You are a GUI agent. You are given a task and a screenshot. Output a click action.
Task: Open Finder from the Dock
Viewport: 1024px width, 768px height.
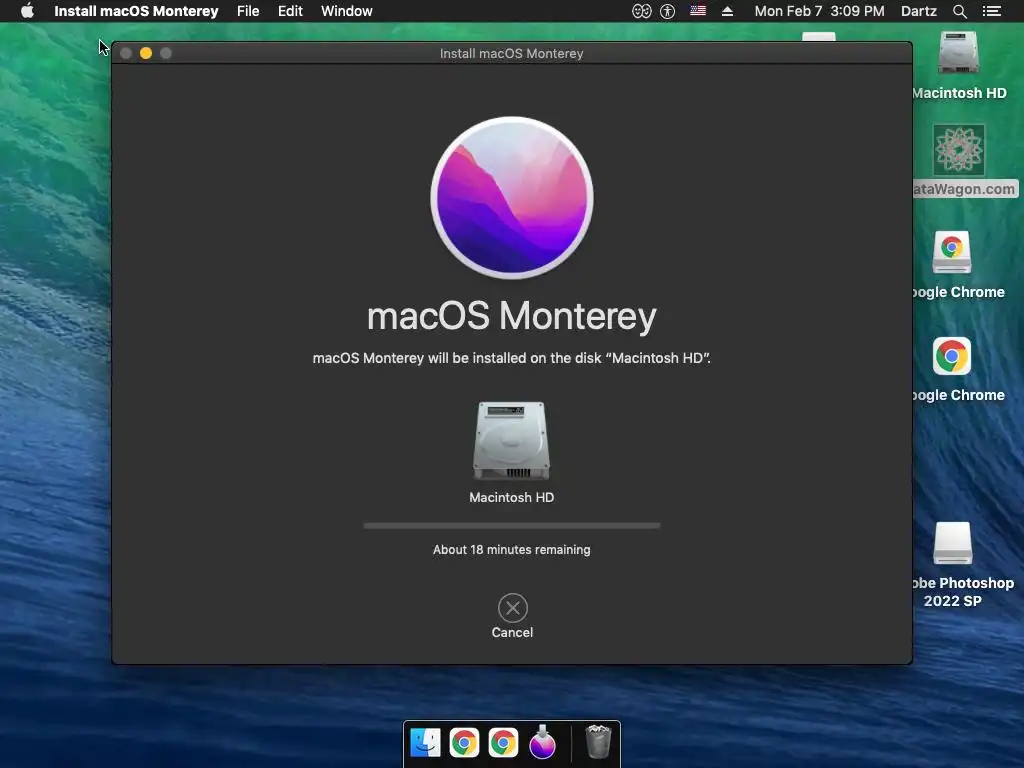pos(425,743)
